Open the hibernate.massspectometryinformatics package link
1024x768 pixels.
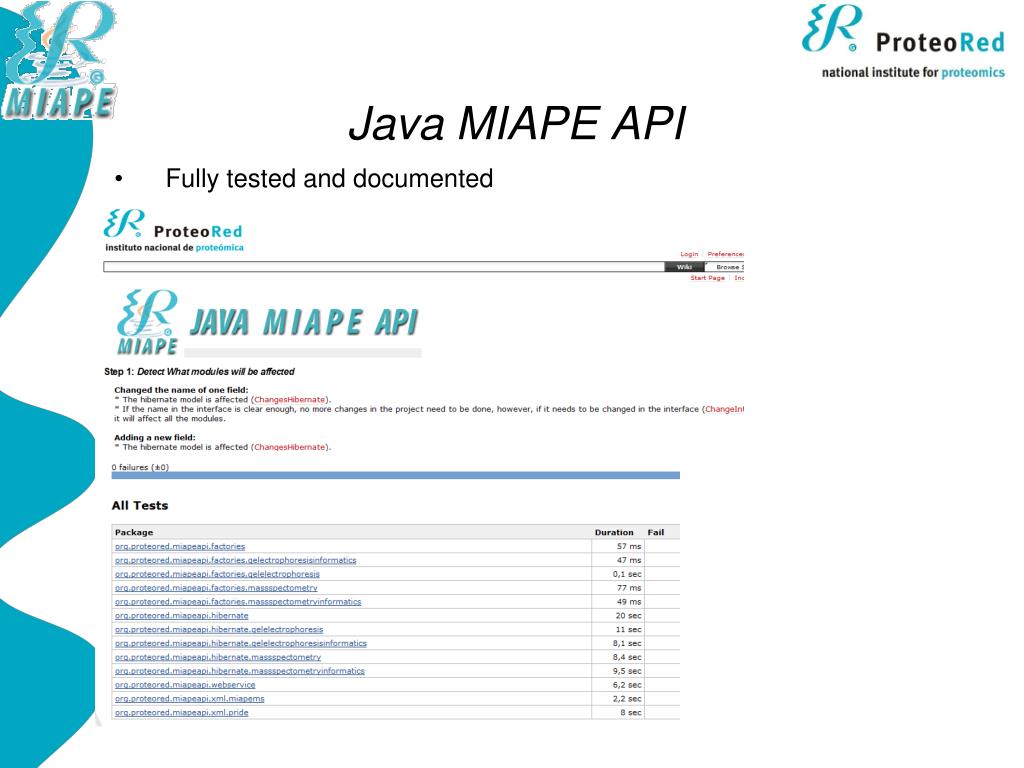pyautogui.click(x=240, y=671)
